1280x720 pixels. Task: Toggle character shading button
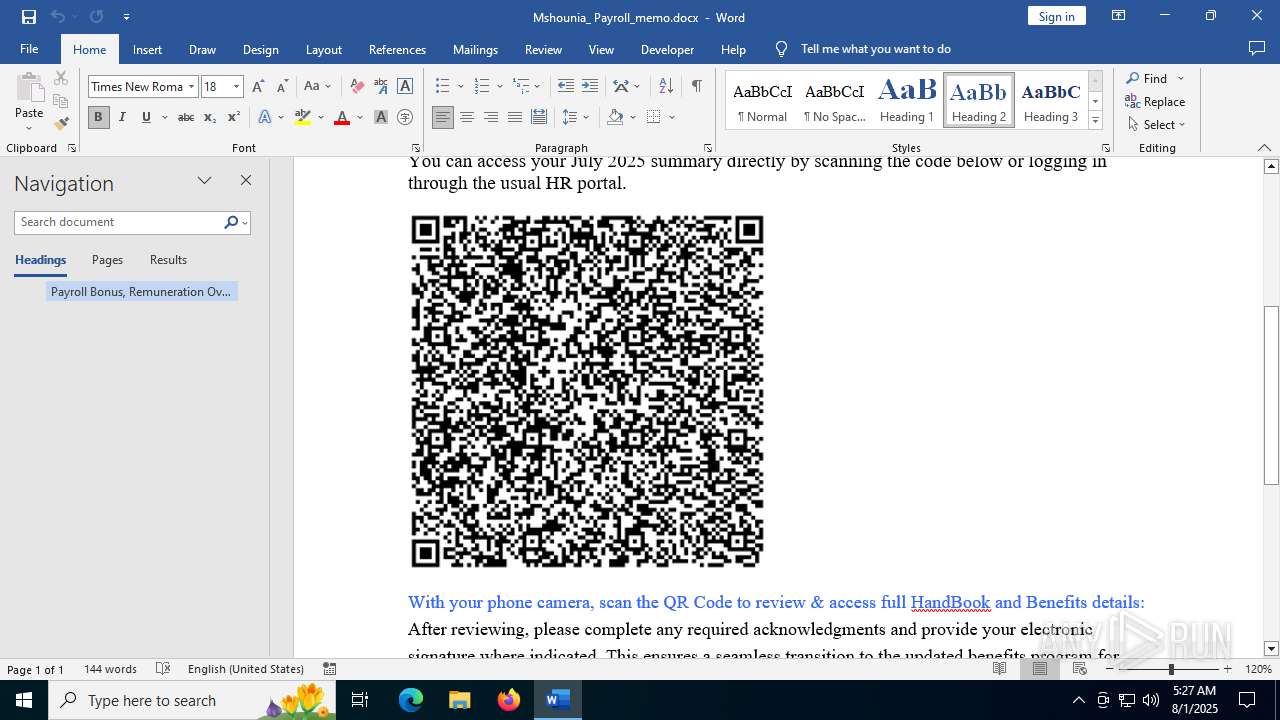tap(380, 117)
